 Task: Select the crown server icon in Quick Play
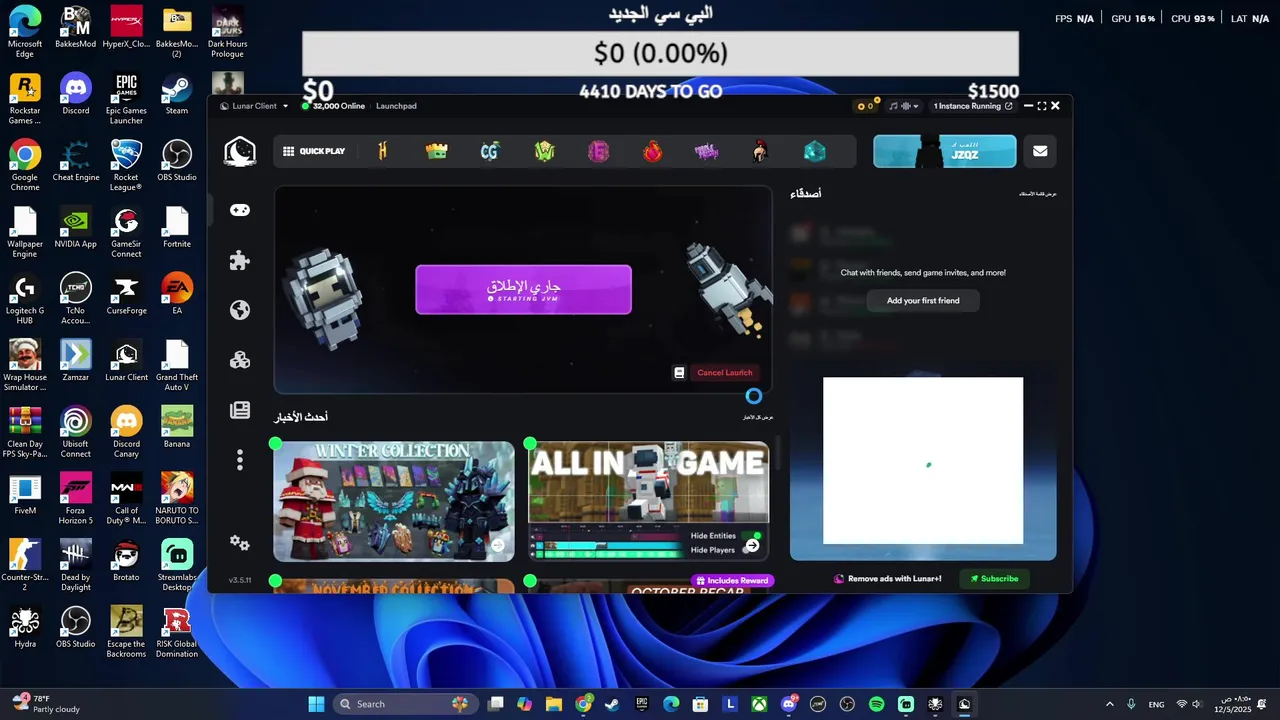coord(436,151)
